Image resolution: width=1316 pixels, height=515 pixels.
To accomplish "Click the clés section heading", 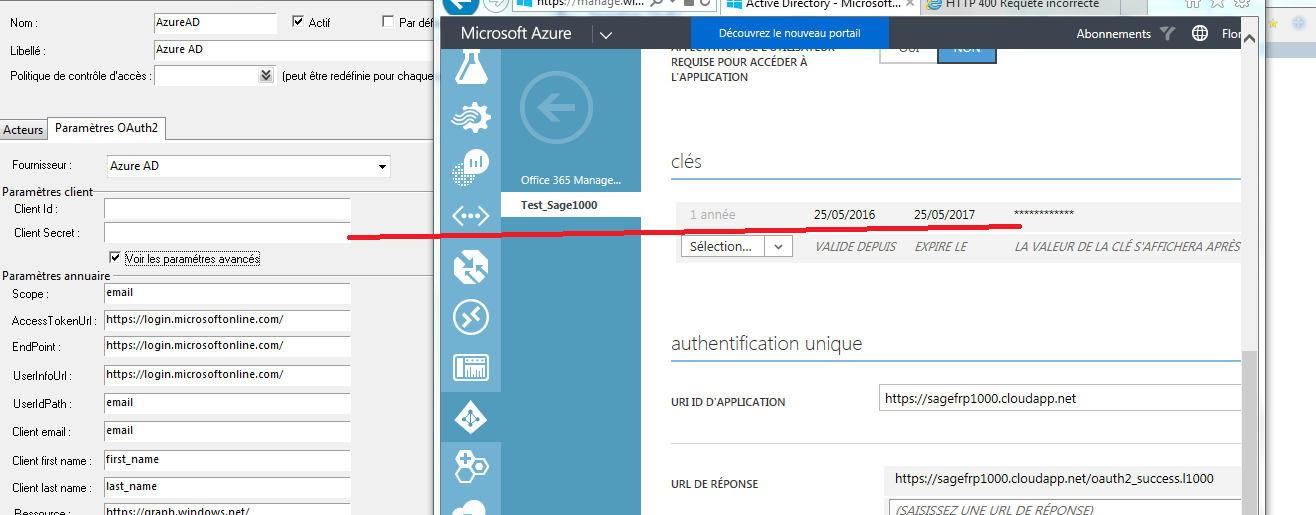I will pyautogui.click(x=686, y=162).
